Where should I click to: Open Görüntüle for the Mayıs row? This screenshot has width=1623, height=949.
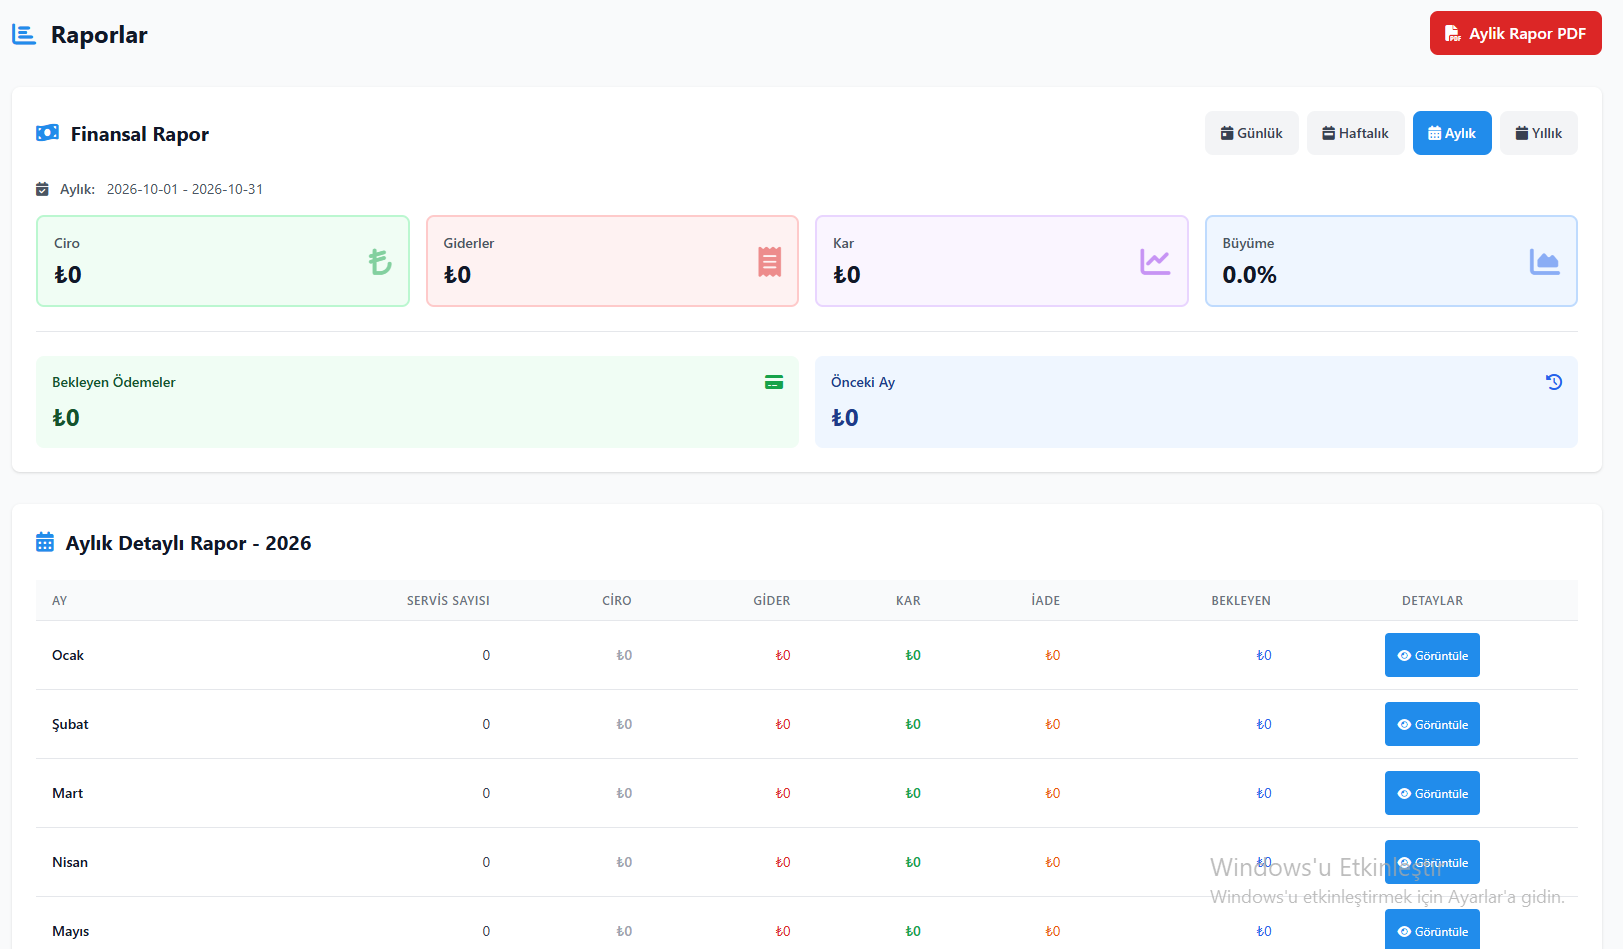click(1432, 930)
